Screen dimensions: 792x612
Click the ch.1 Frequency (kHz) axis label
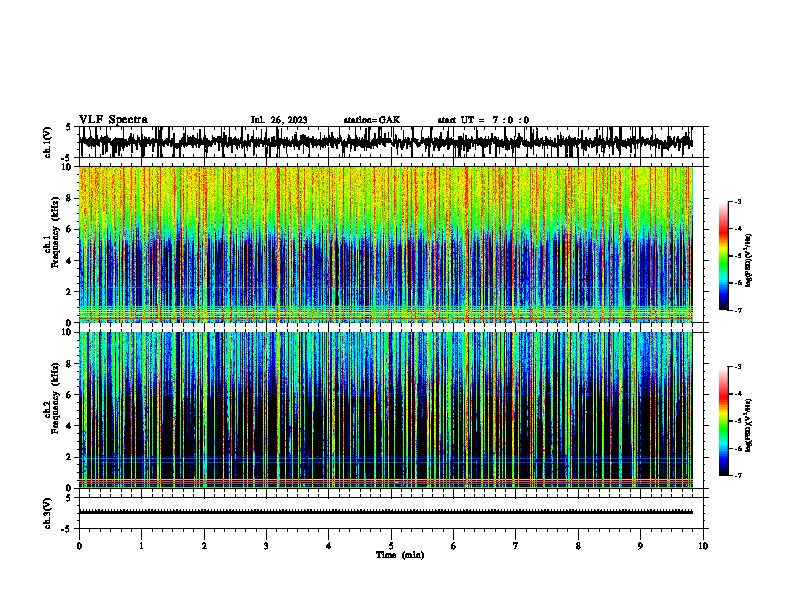(55, 244)
